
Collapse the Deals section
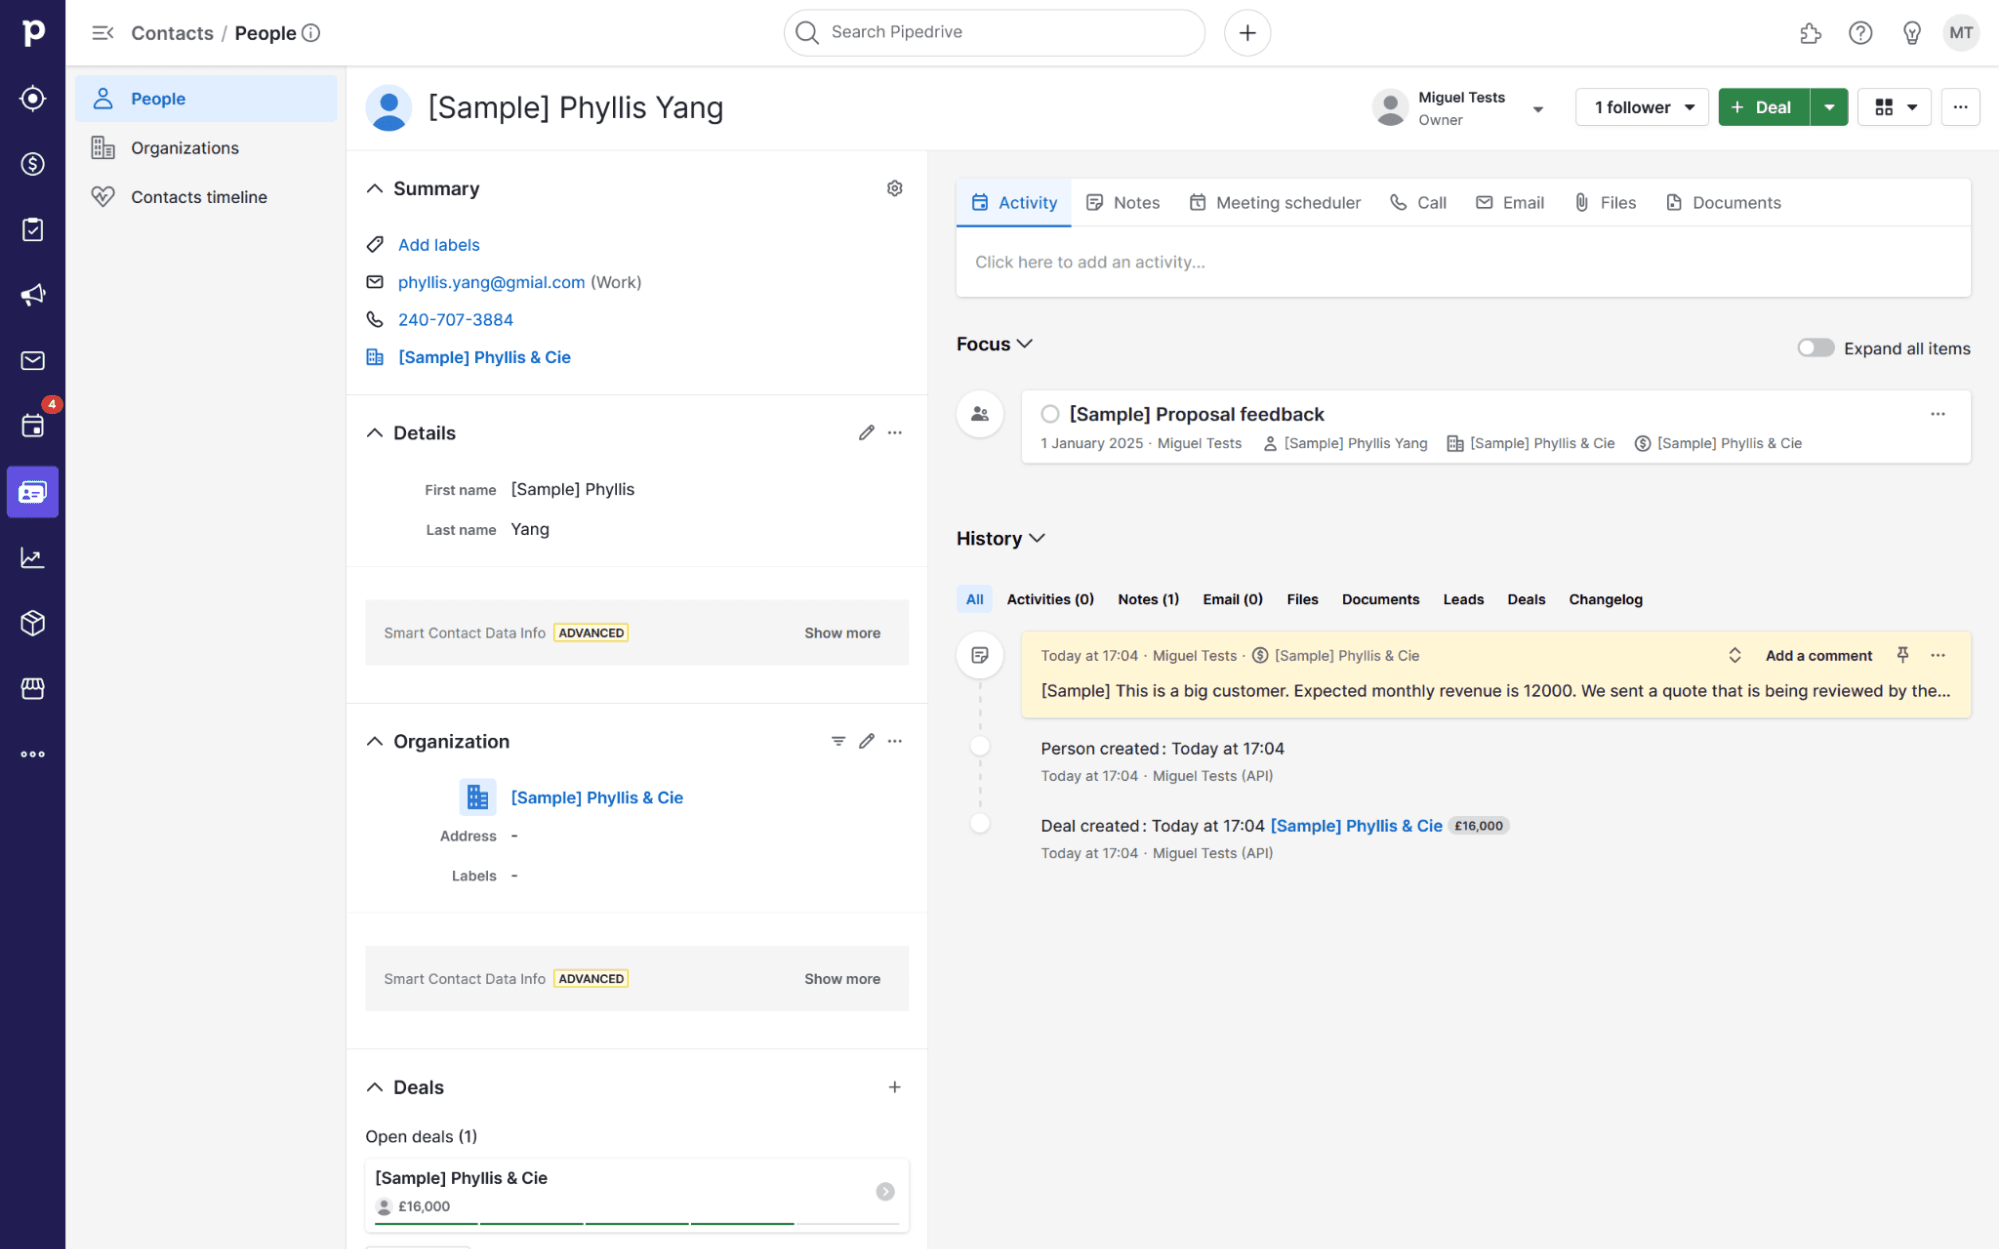pyautogui.click(x=374, y=1087)
